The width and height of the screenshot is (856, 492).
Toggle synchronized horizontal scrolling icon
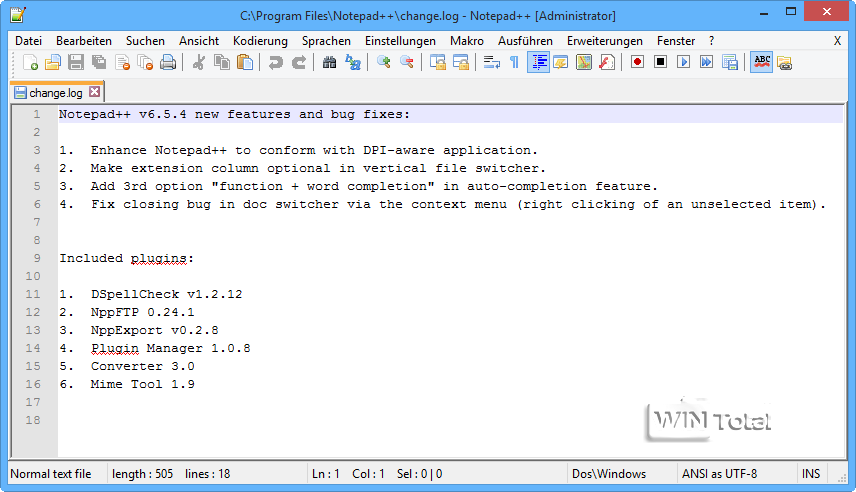click(x=461, y=62)
